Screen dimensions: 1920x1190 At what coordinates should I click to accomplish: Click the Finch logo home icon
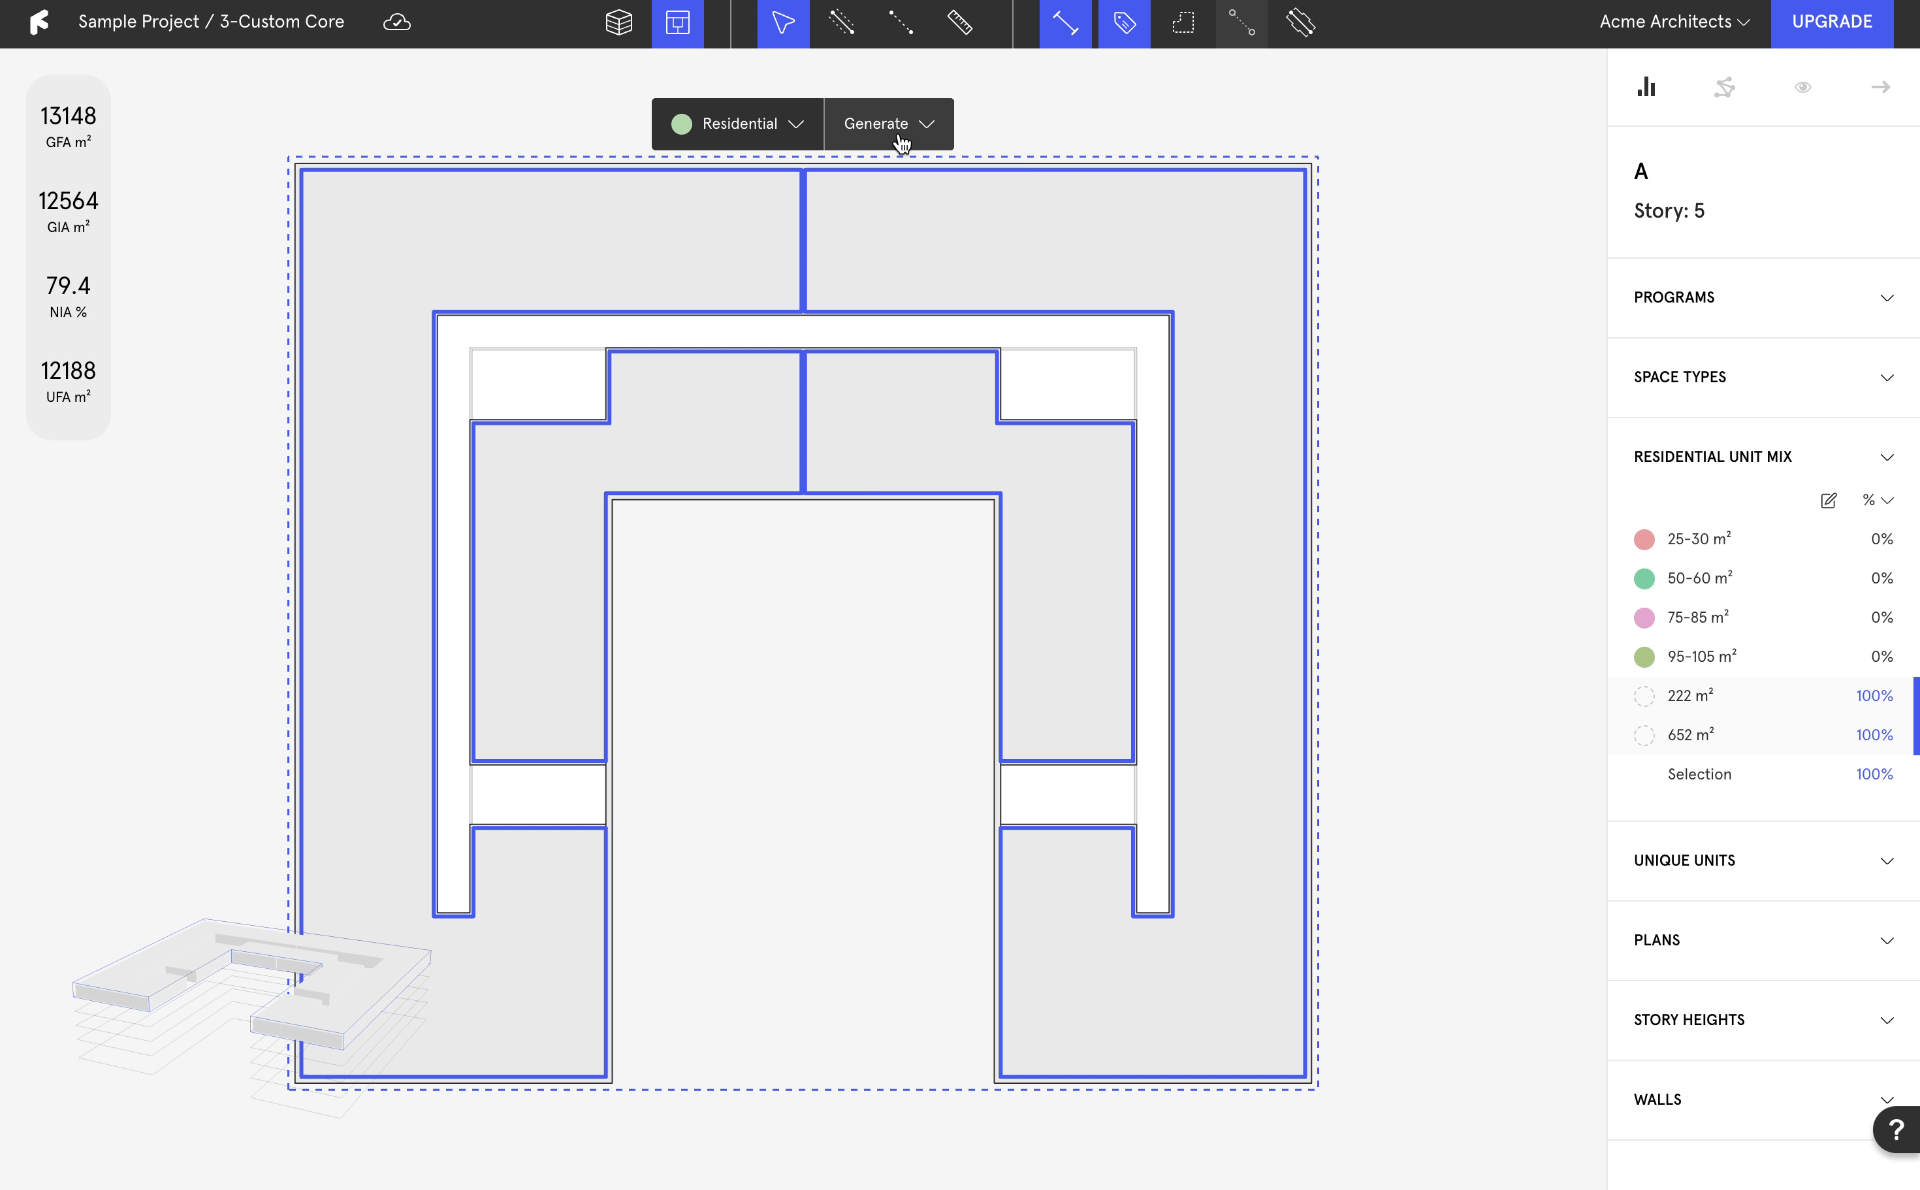[x=39, y=22]
